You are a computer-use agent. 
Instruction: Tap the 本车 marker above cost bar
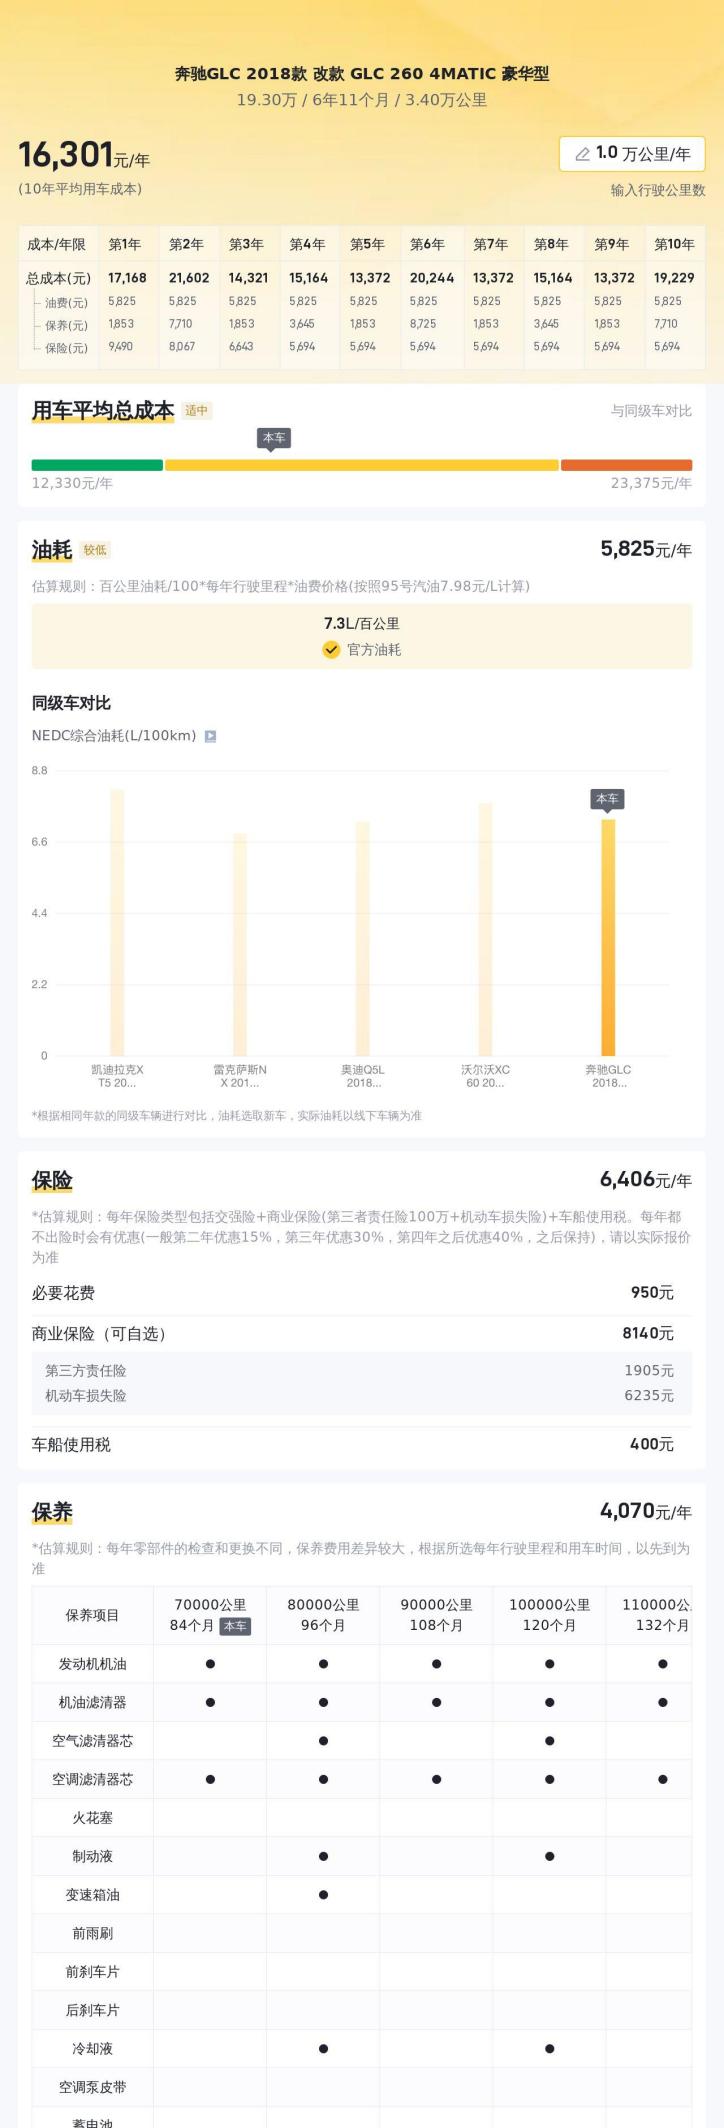pyautogui.click(x=273, y=438)
